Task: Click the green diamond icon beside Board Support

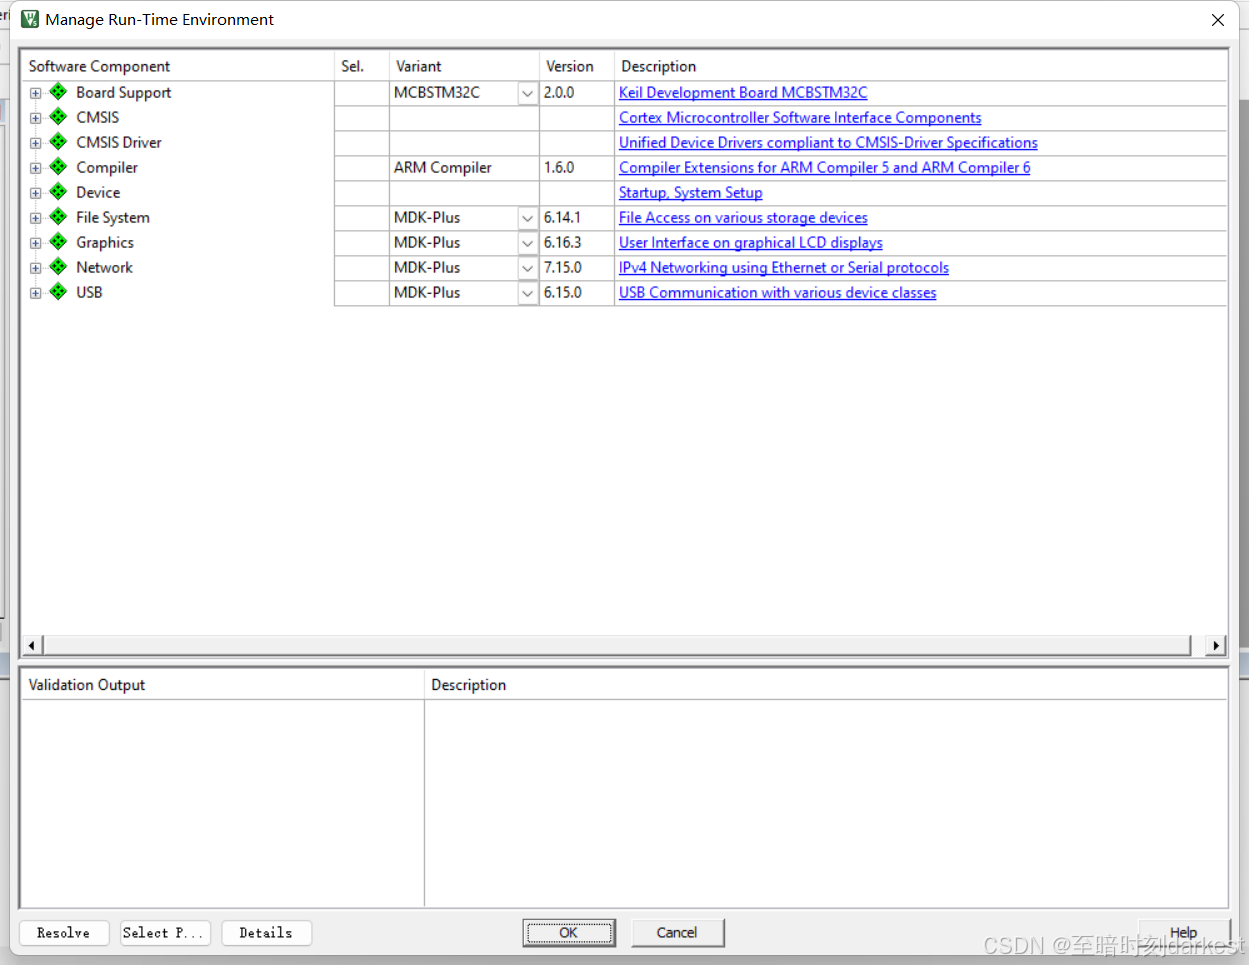Action: pos(59,92)
